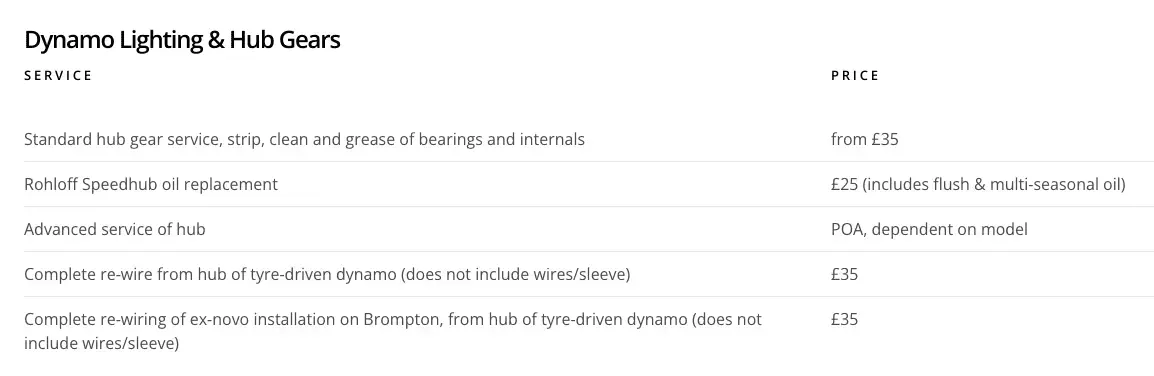Click the £25 flush and oil price

pos(978,184)
